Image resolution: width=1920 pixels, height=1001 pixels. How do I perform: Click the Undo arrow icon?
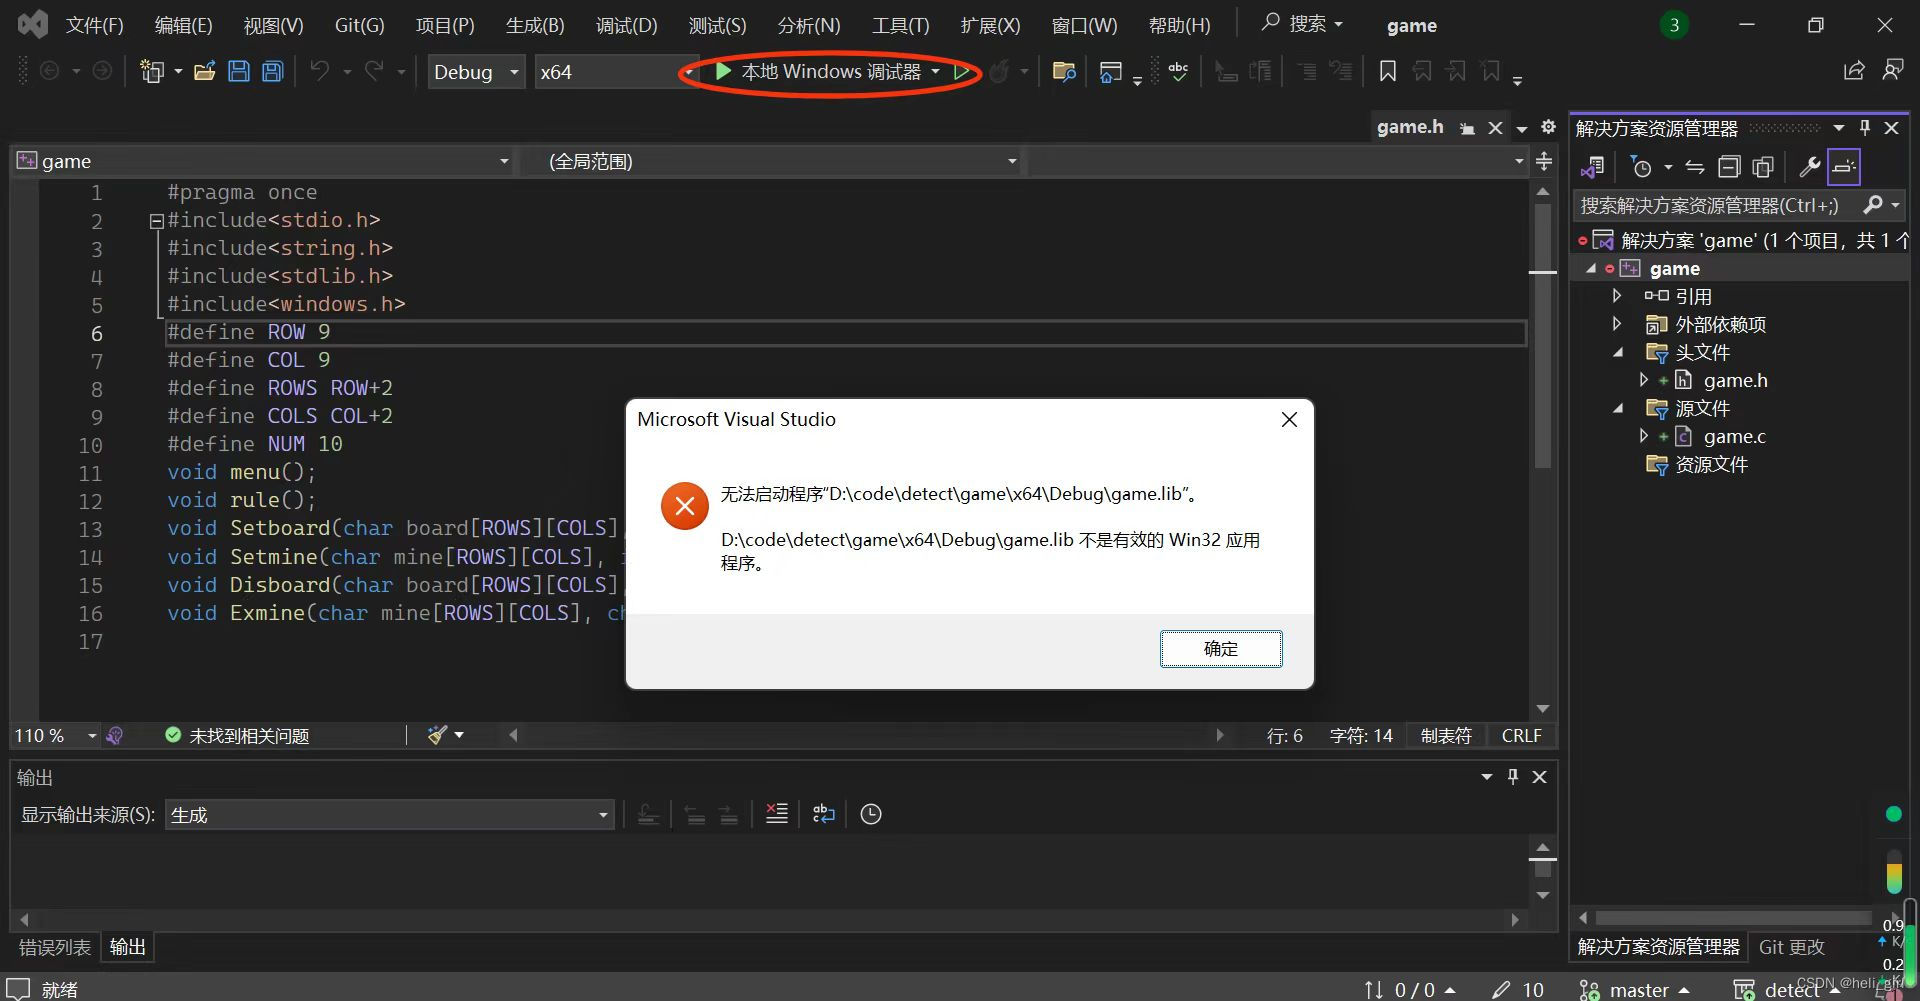[x=320, y=71]
